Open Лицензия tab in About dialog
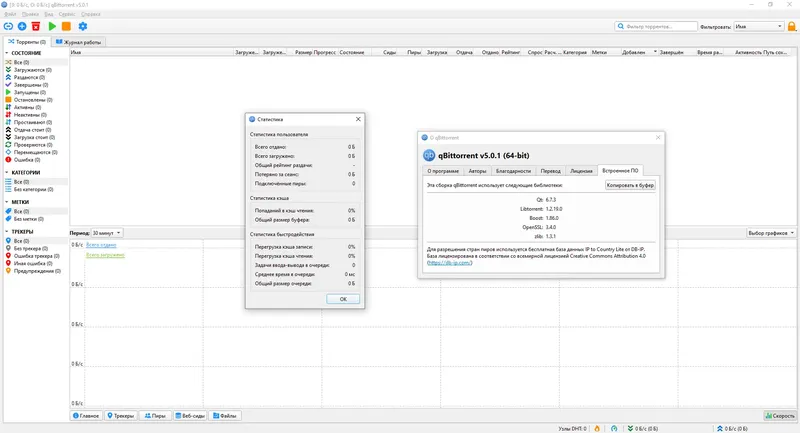This screenshot has width=800, height=433. [x=581, y=171]
